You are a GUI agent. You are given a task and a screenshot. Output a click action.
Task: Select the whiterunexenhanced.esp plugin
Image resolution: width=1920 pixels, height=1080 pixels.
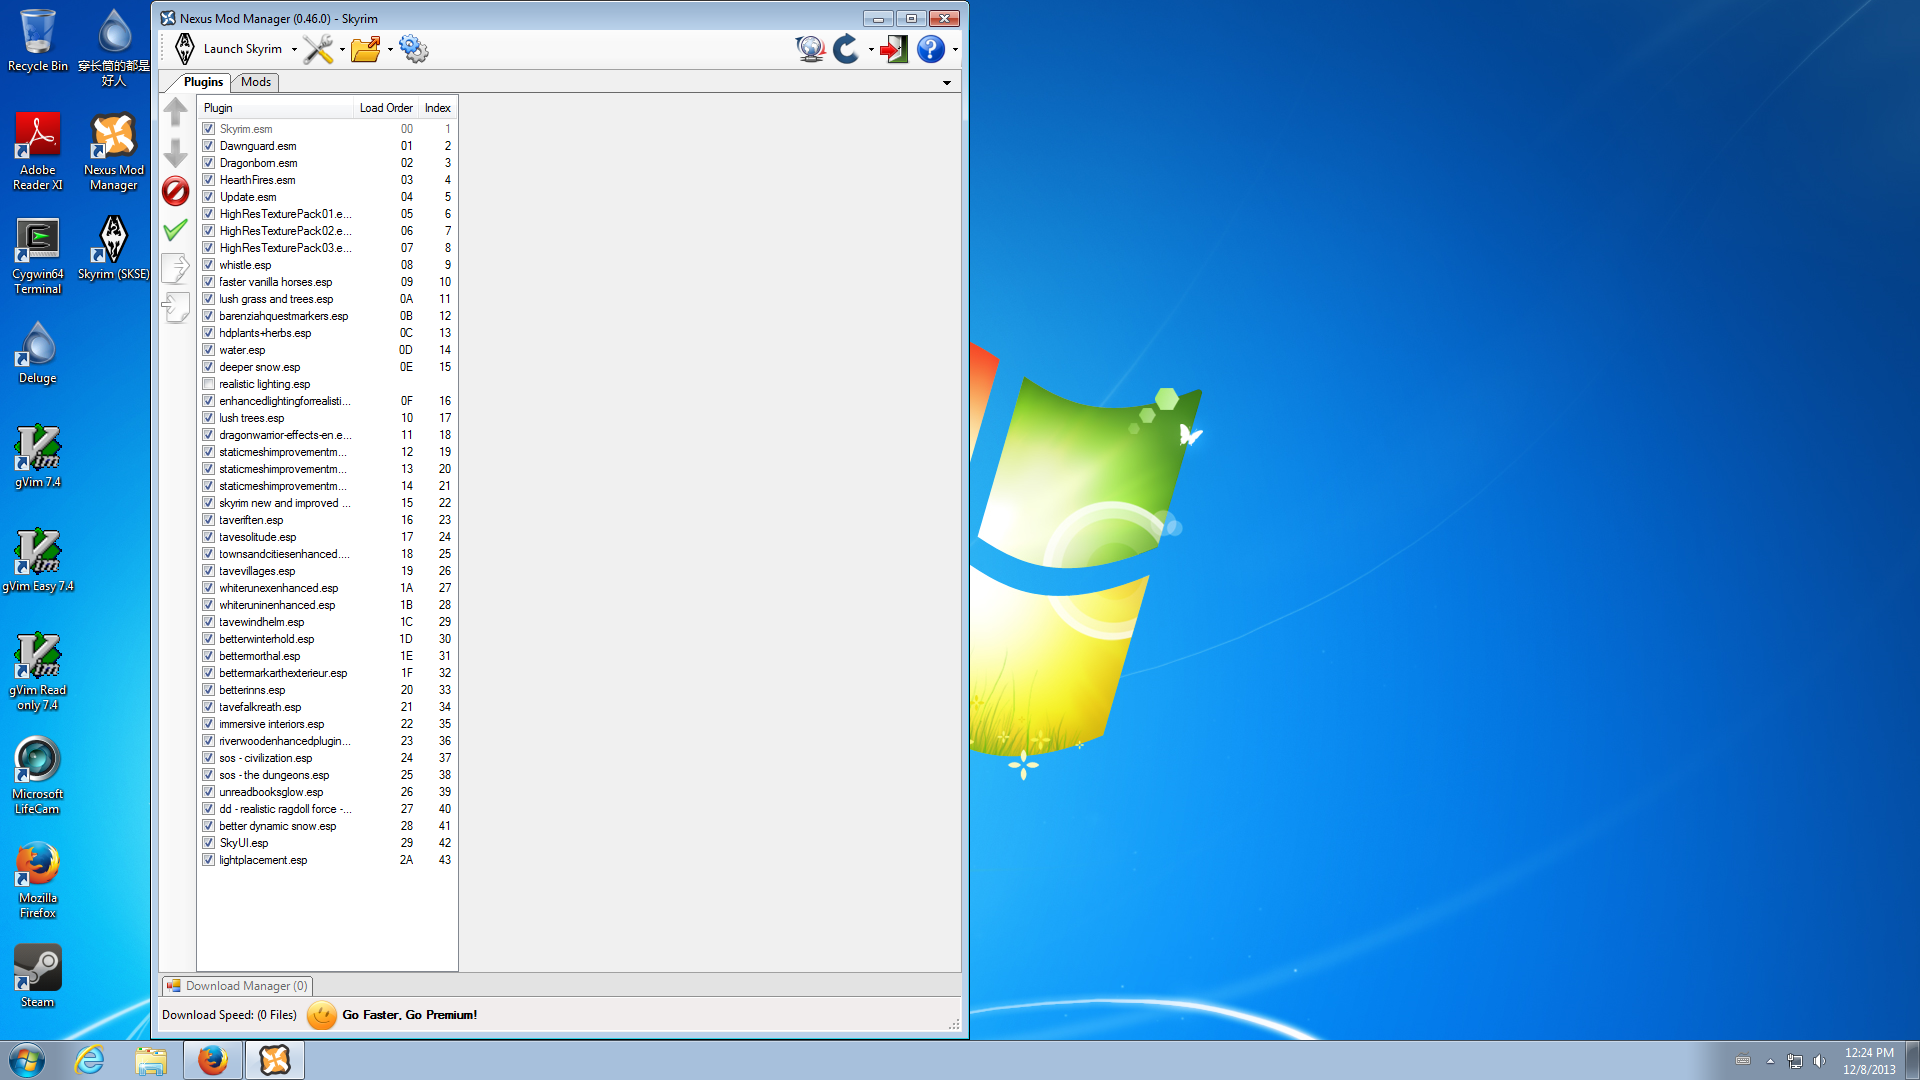327,588
